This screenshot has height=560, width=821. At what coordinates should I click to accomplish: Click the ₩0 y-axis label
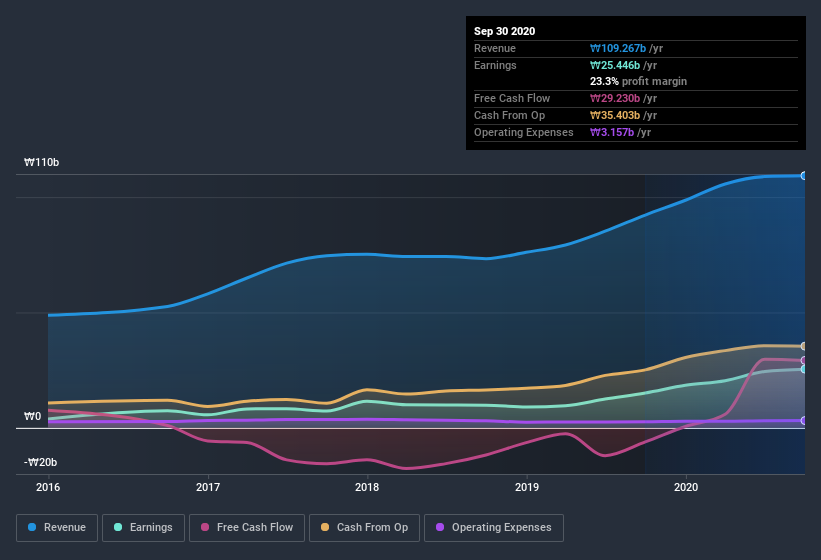(32, 417)
